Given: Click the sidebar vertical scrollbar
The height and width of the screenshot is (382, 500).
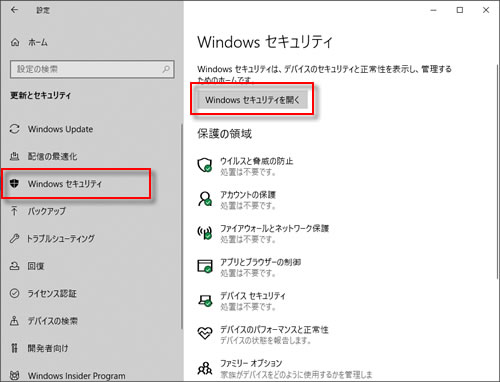Looking at the screenshot, I should tap(182, 227).
